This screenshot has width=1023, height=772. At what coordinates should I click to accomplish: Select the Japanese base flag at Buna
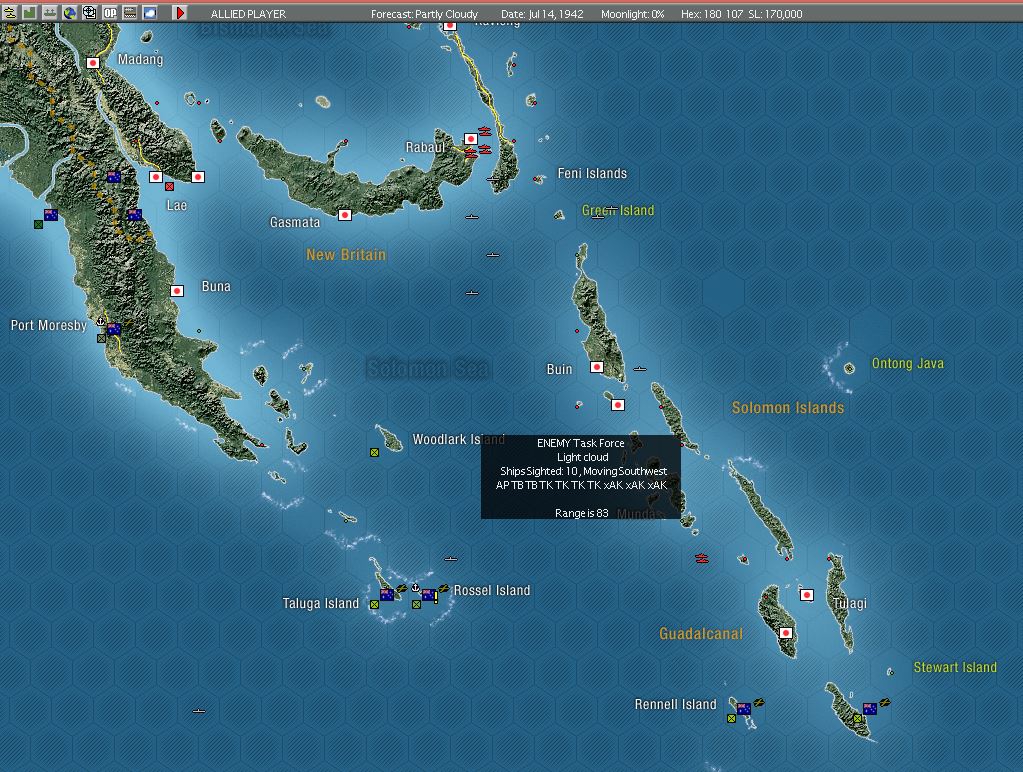point(177,290)
